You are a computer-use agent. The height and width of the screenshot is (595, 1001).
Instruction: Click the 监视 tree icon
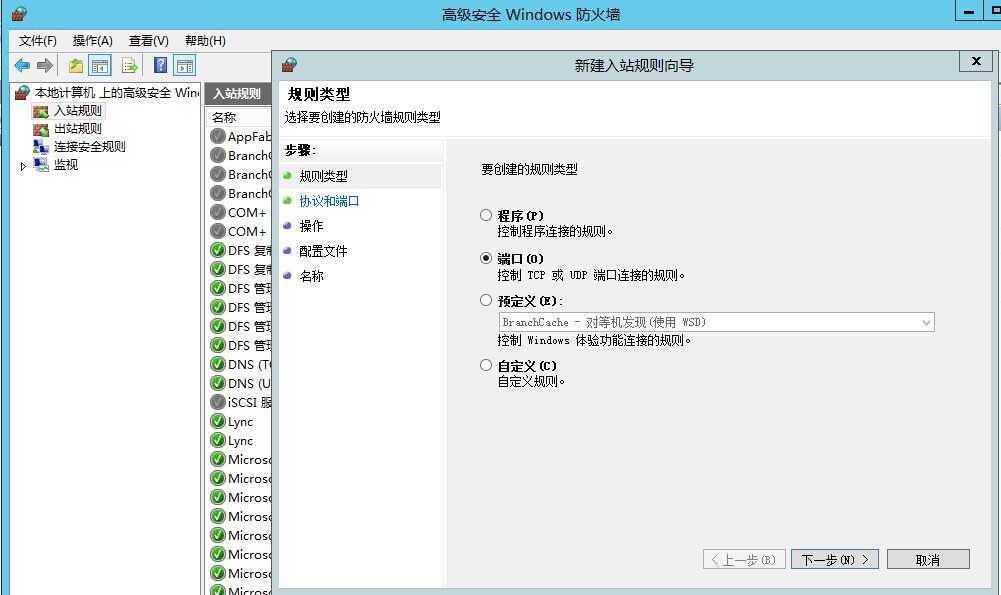pos(41,165)
